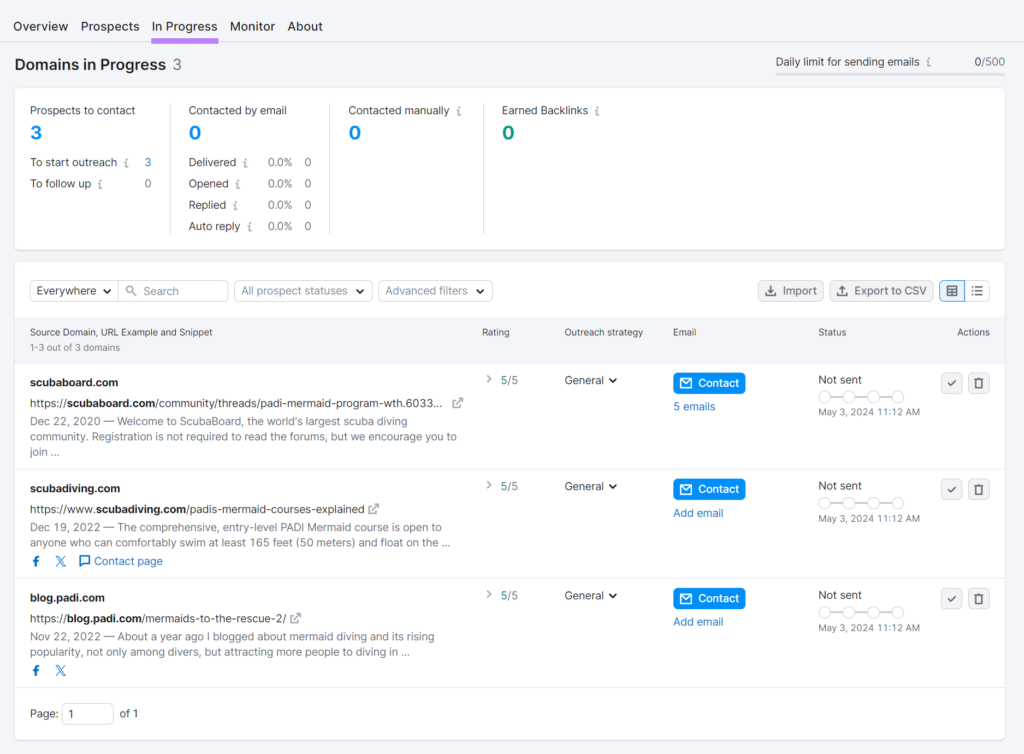This screenshot has width=1024, height=754.
Task: Open the About tab
Action: coord(305,27)
